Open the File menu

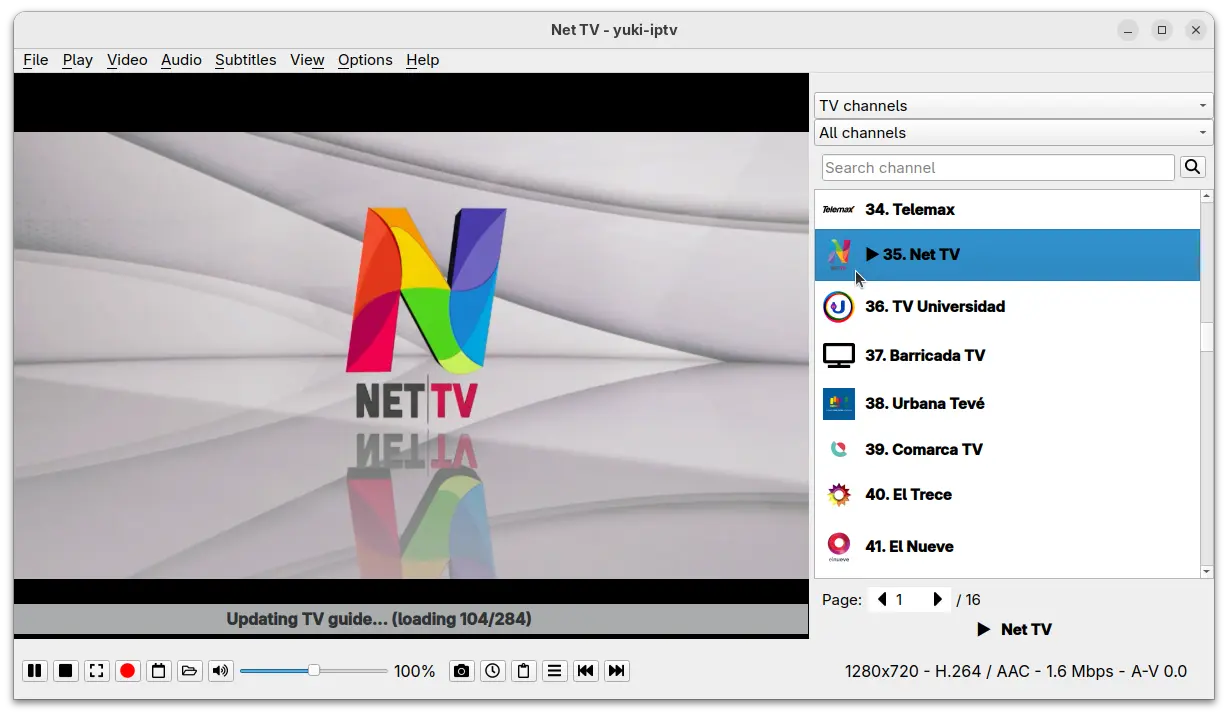35,60
